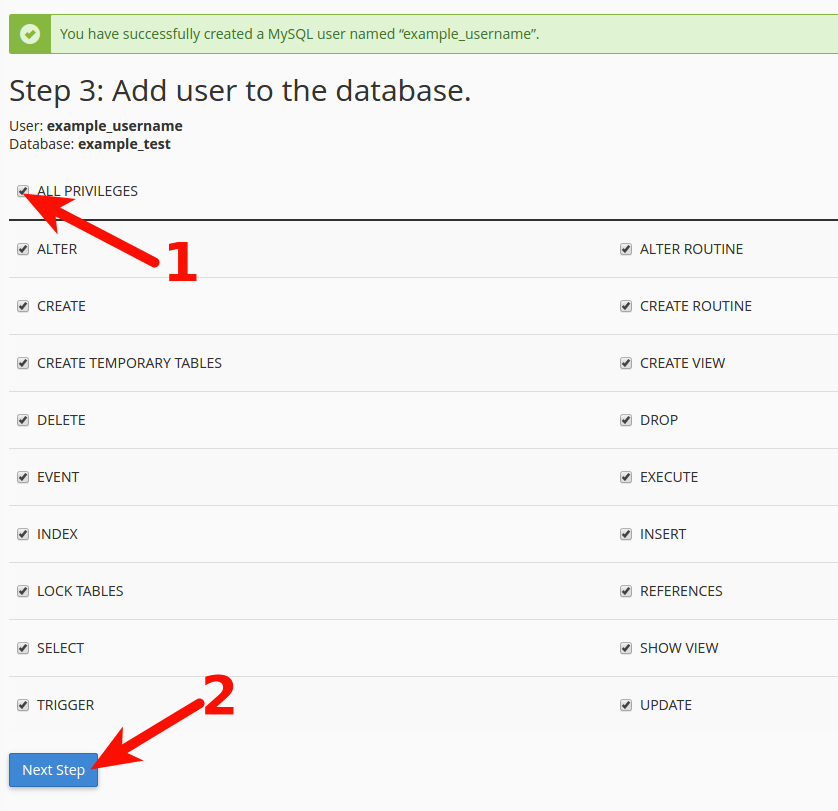838x811 pixels.
Task: Uncheck the SELECT privilege checkbox
Action: tap(23, 648)
